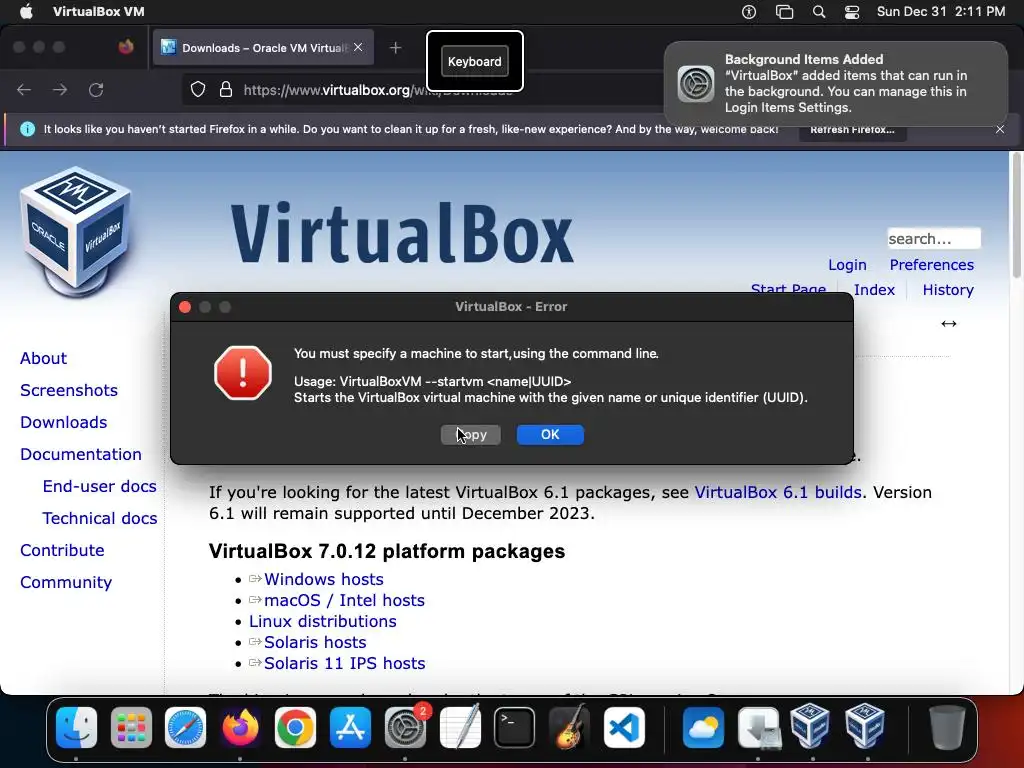
Task: Open the Login link
Action: (847, 264)
